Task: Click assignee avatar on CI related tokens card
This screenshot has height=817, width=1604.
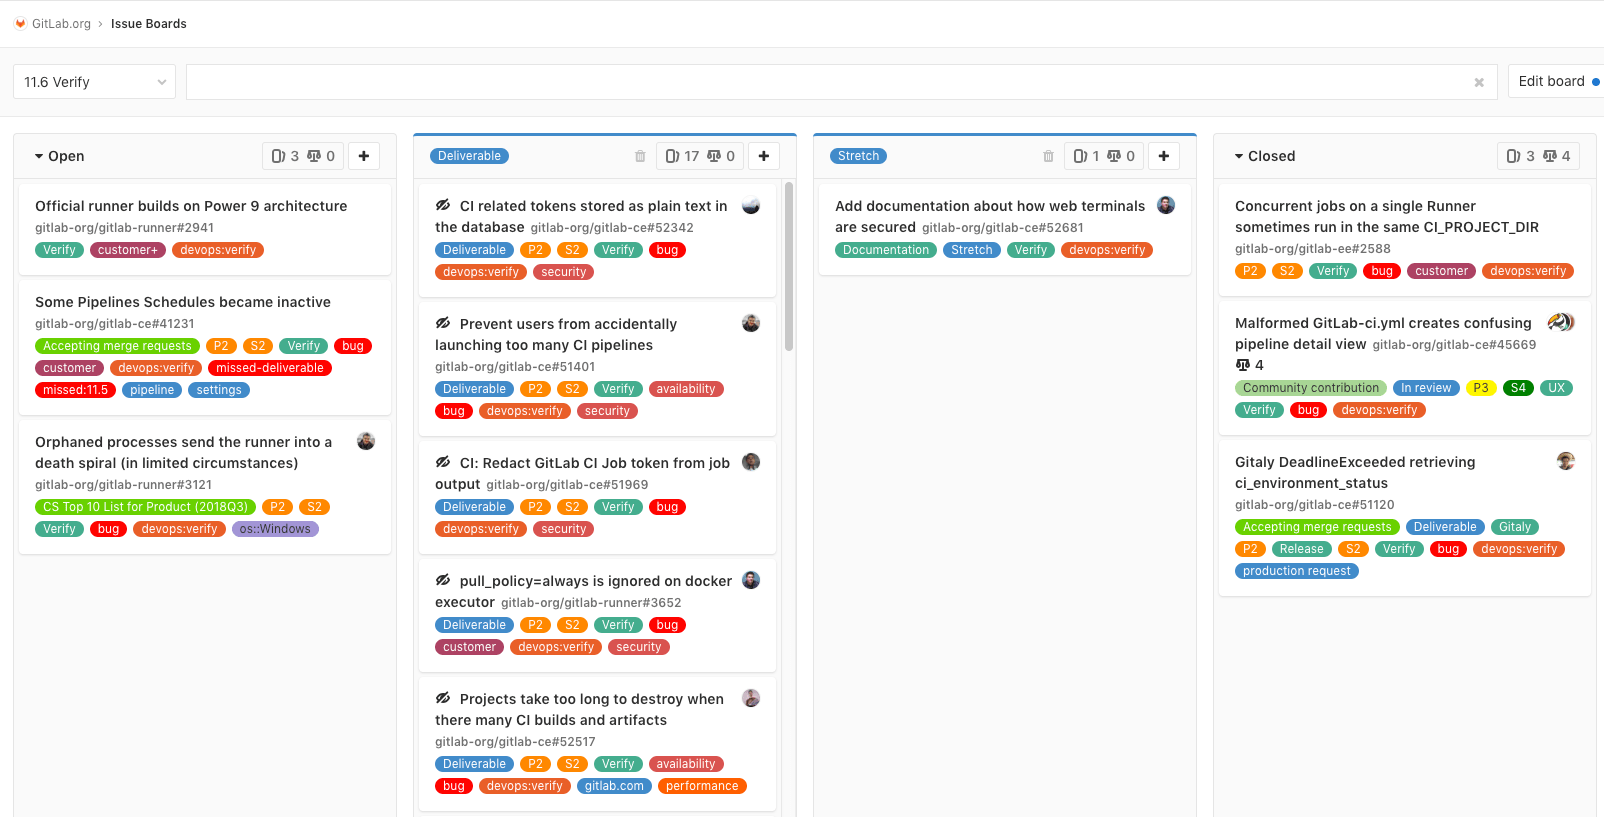Action: pos(751,205)
